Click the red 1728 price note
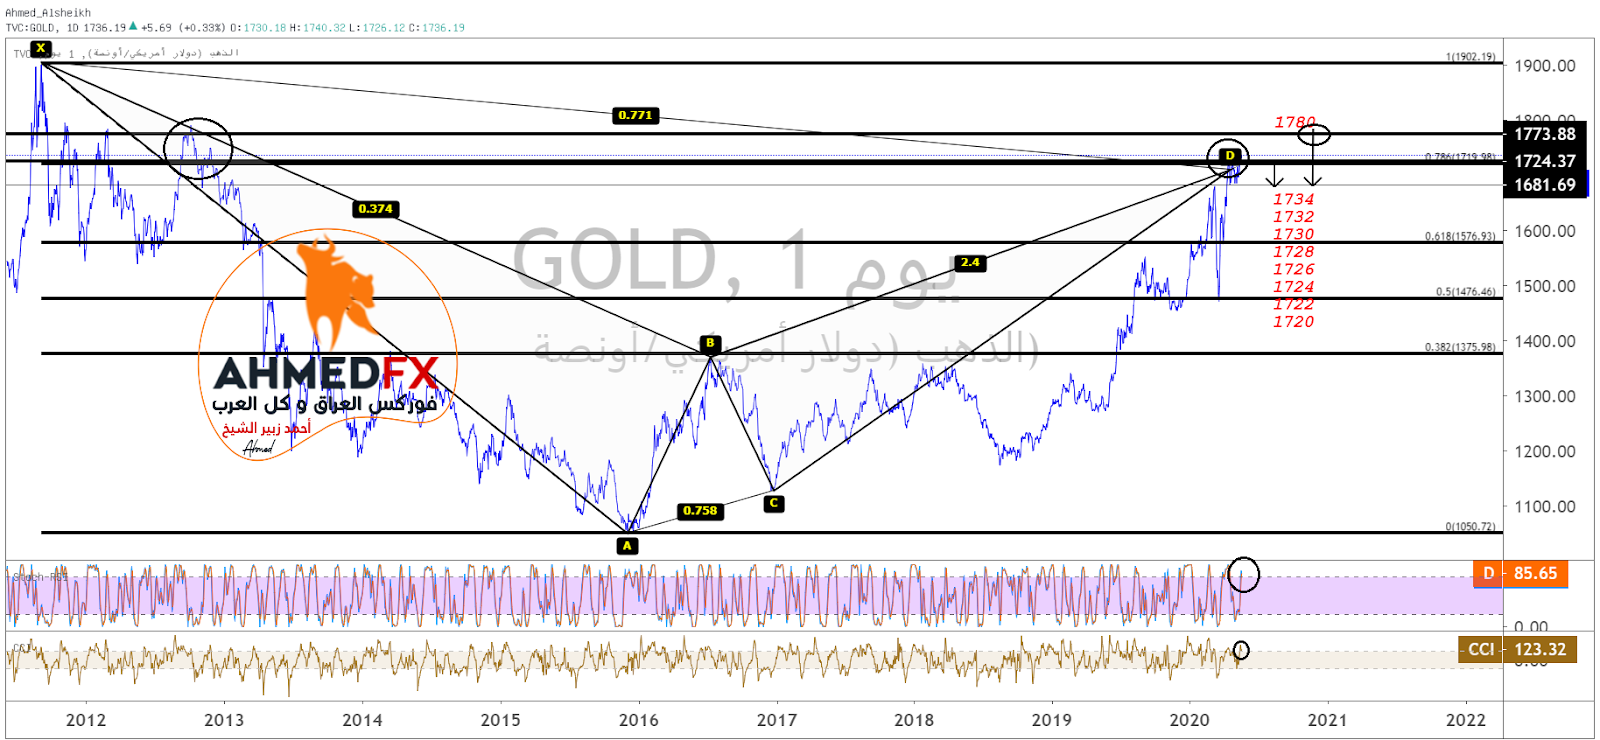 (1294, 252)
